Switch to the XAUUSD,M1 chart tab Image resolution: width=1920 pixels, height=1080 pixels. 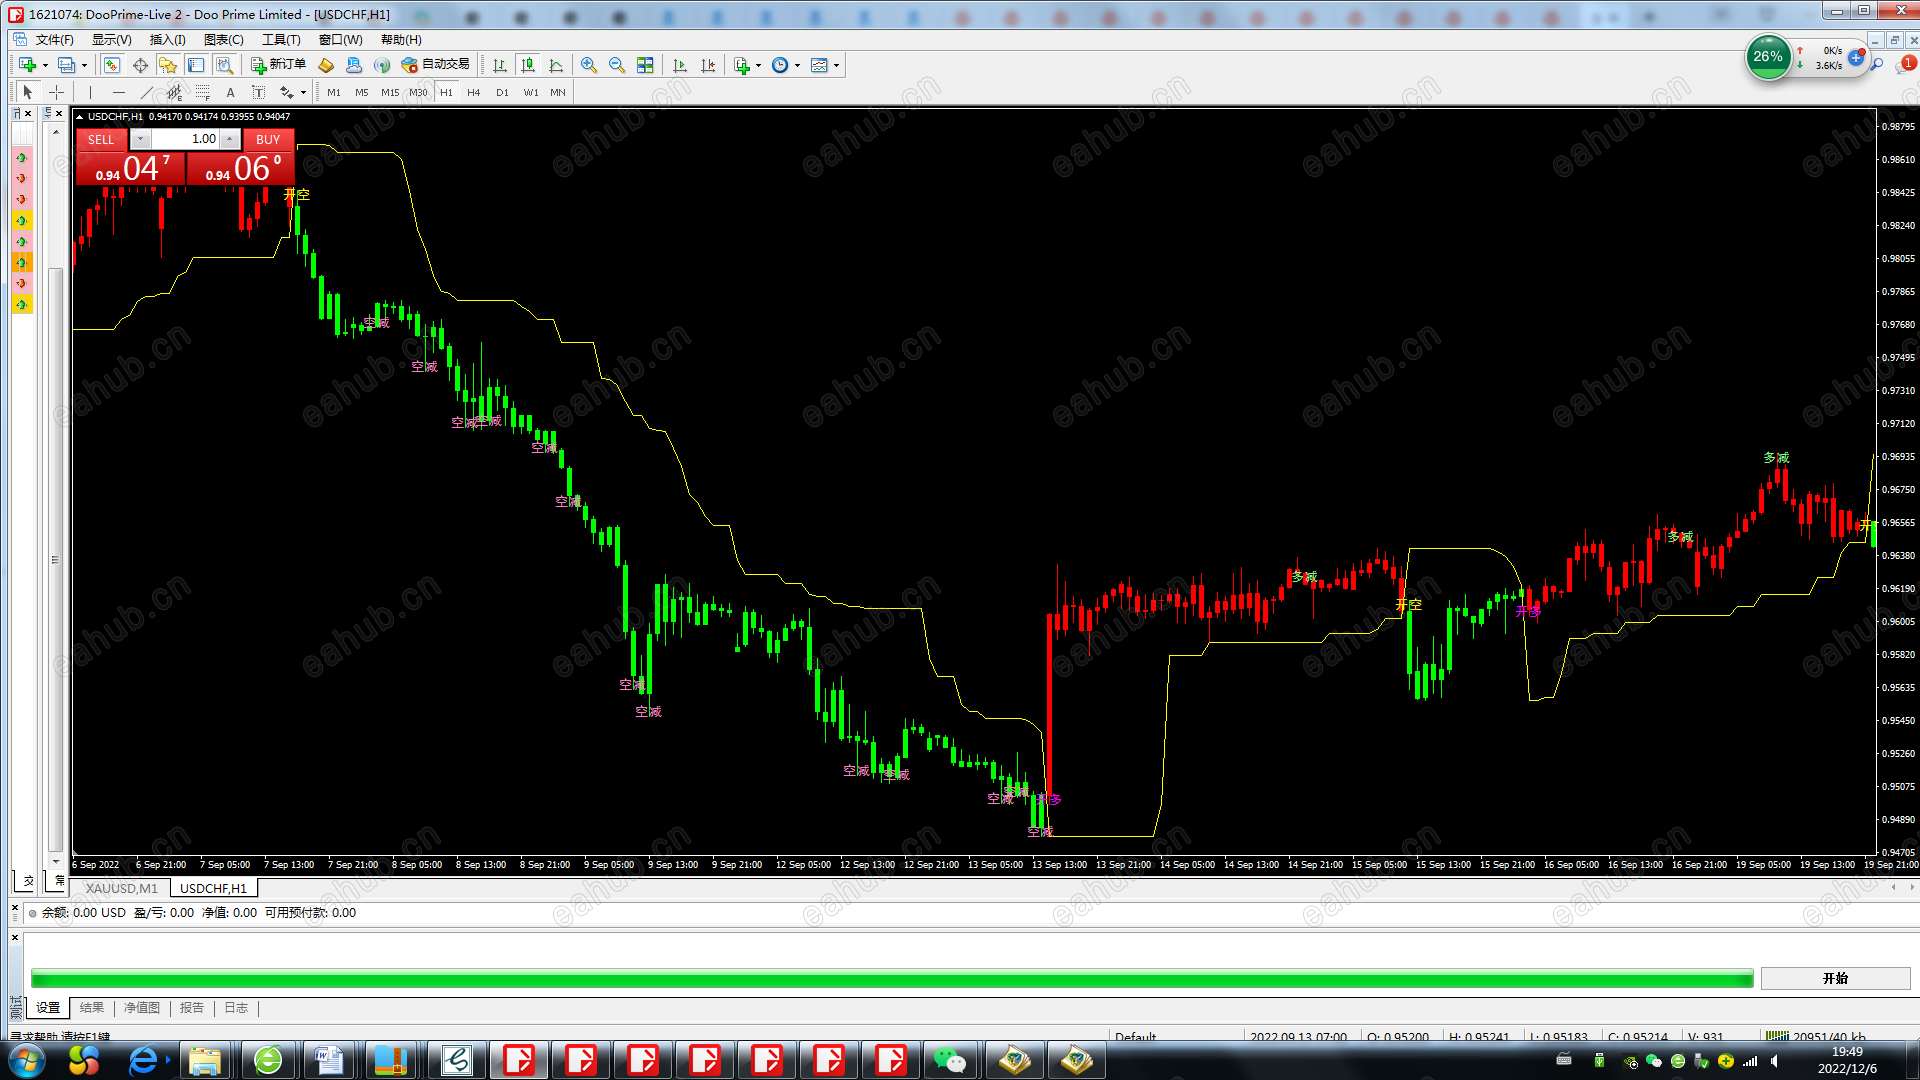[x=121, y=888]
